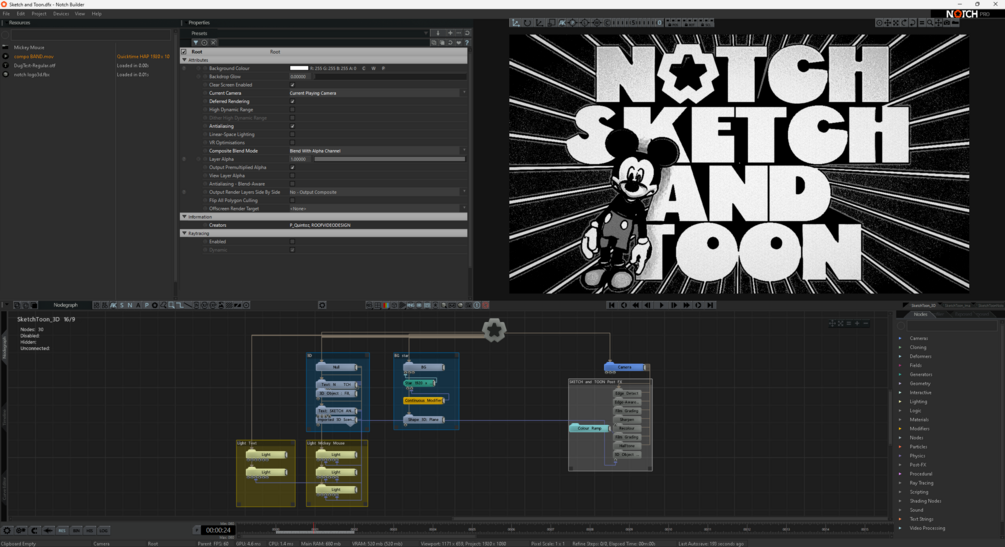This screenshot has width=1005, height=547.
Task: Adjust the Backdrop Glow slider
Action: pos(389,76)
